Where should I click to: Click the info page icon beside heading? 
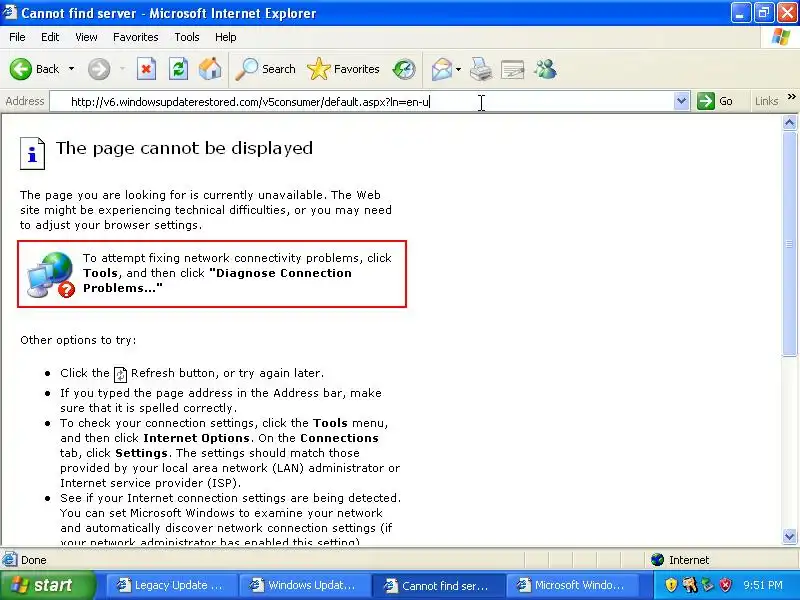click(32, 153)
